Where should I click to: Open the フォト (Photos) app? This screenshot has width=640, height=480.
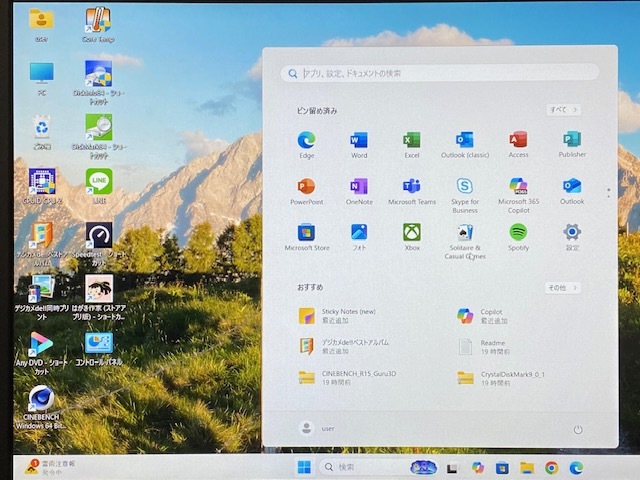tap(359, 237)
